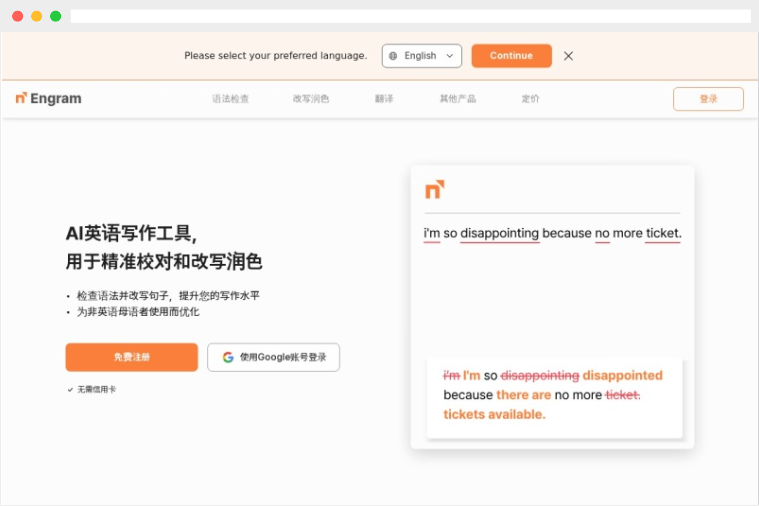
Task: Go to the 改写润色 nav item
Action: click(311, 99)
